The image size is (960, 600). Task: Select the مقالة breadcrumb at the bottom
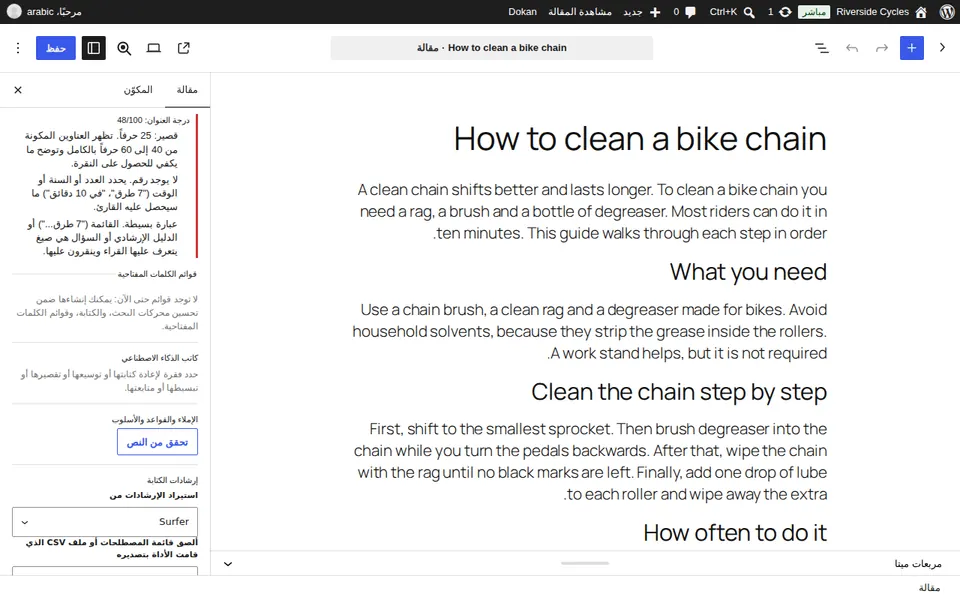[x=929, y=588]
